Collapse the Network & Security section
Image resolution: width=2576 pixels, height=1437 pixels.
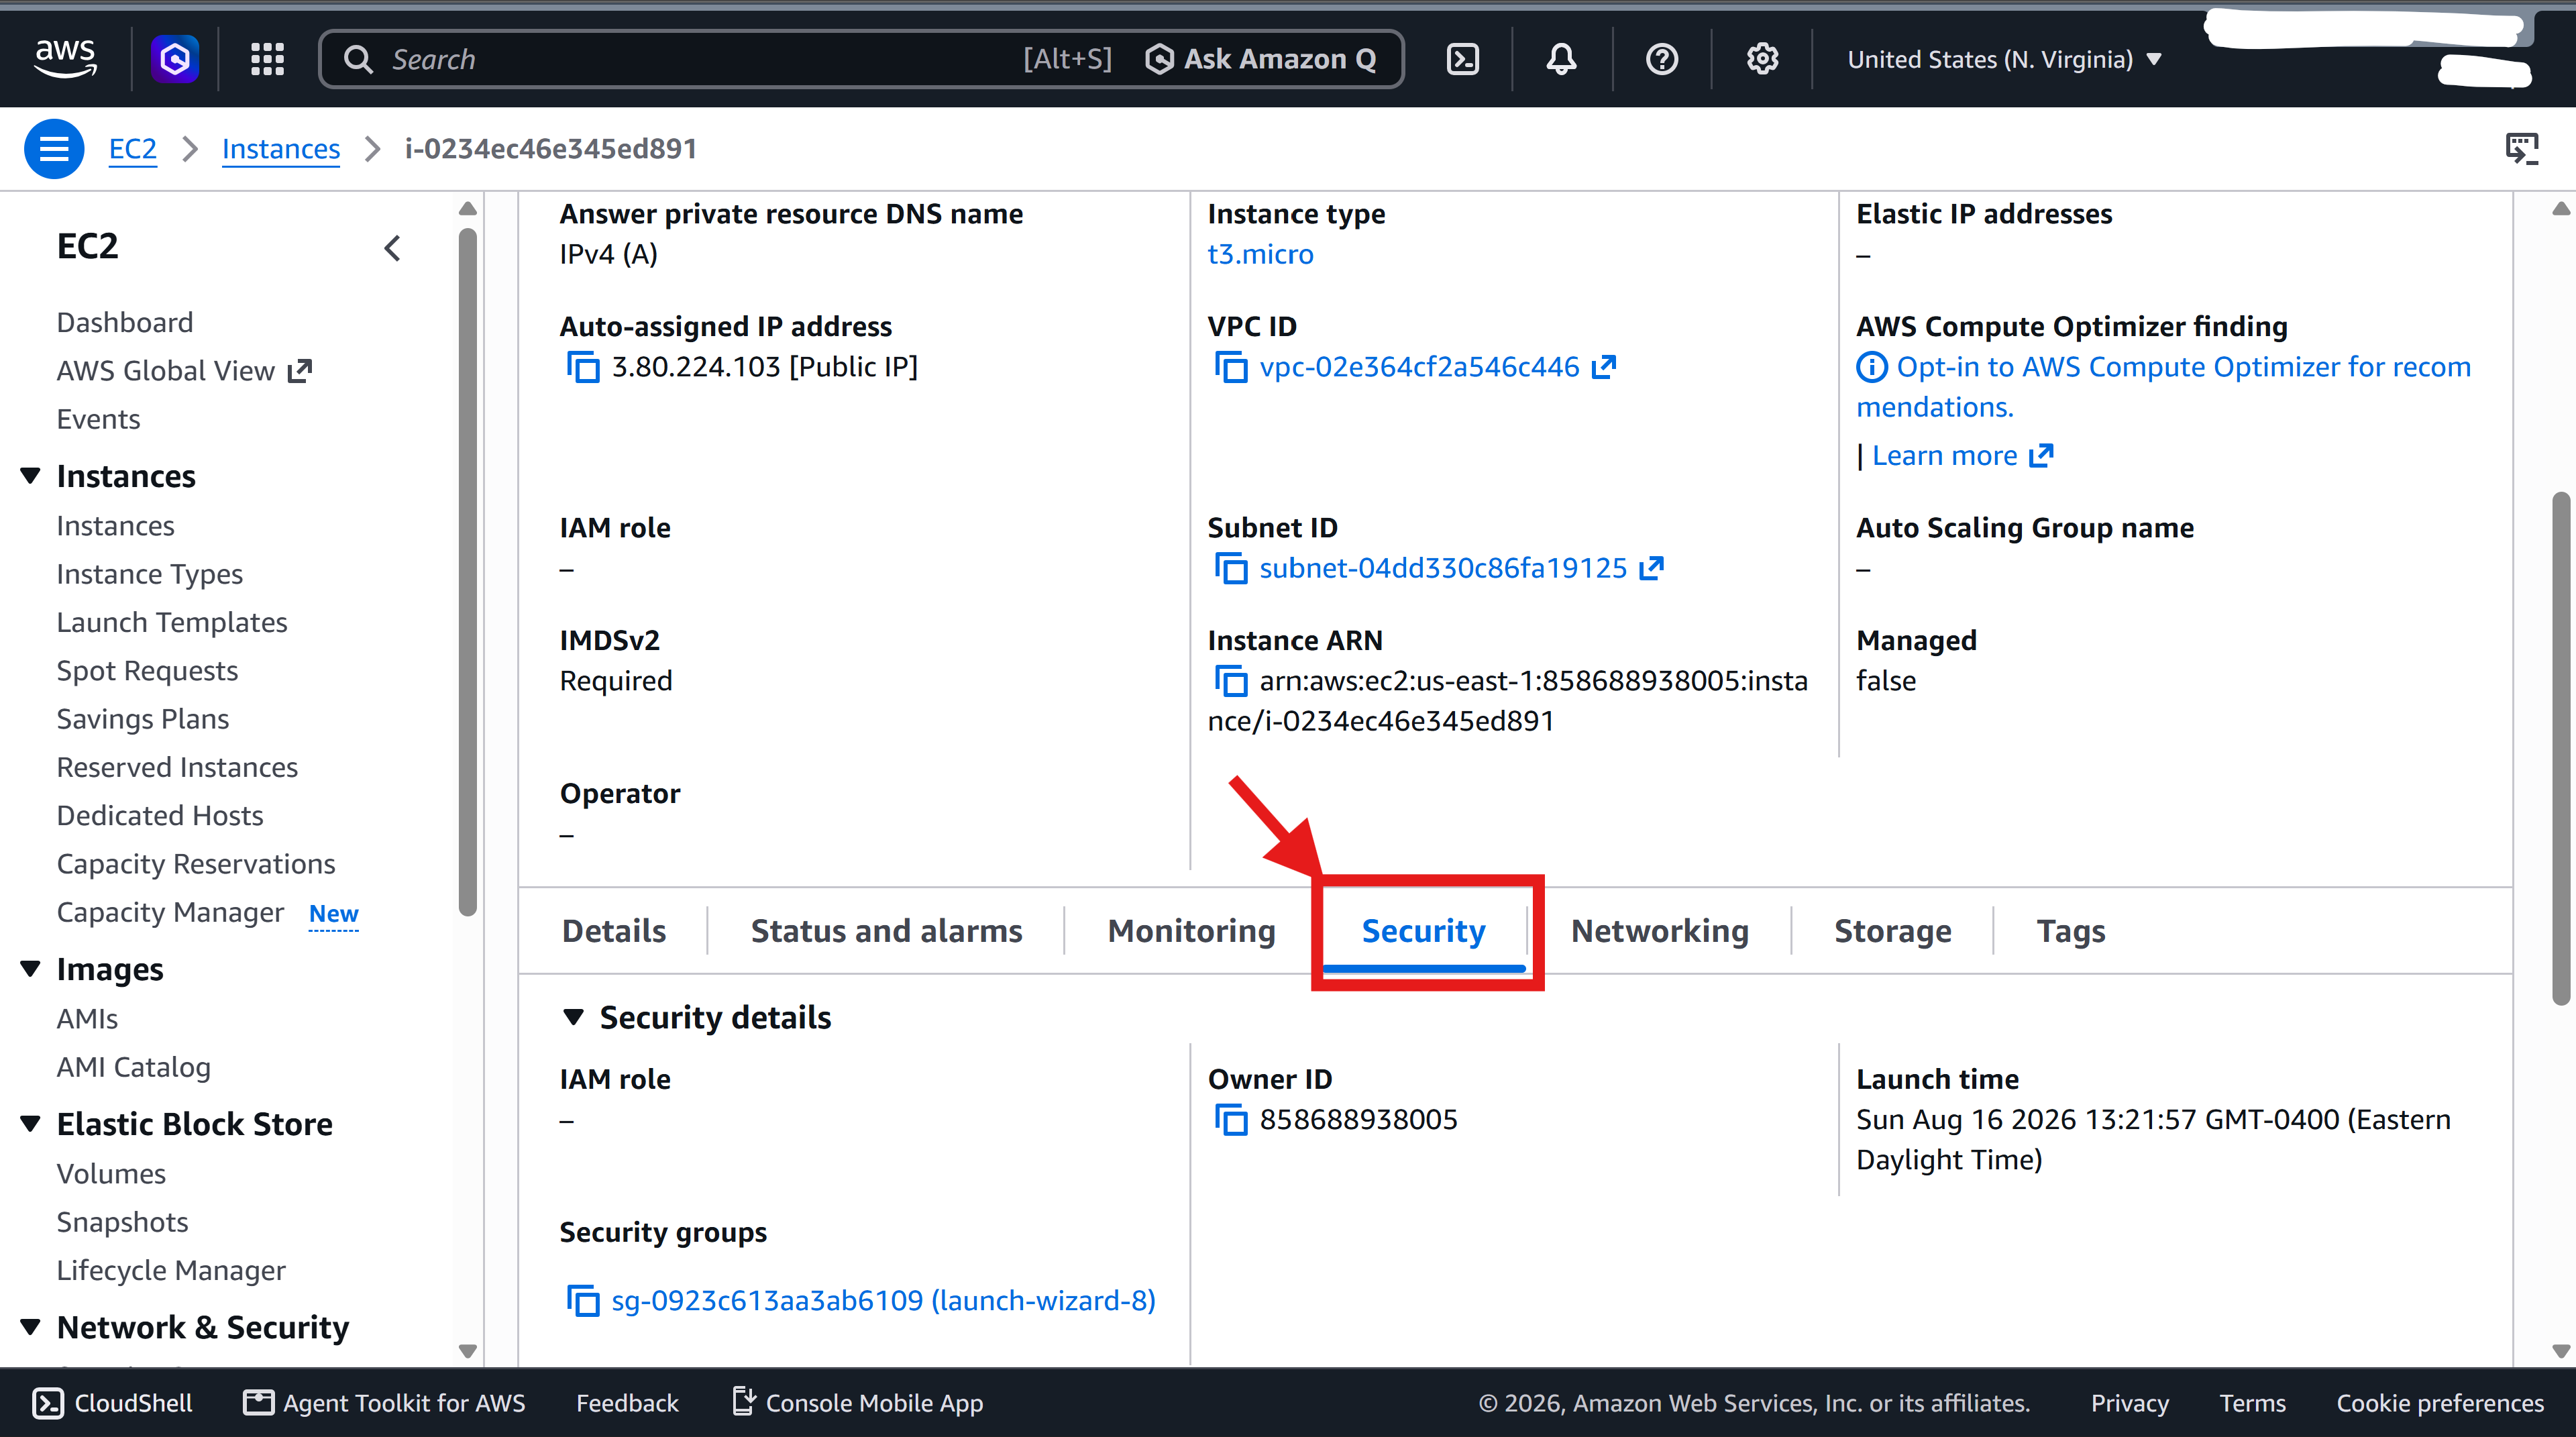30,1327
